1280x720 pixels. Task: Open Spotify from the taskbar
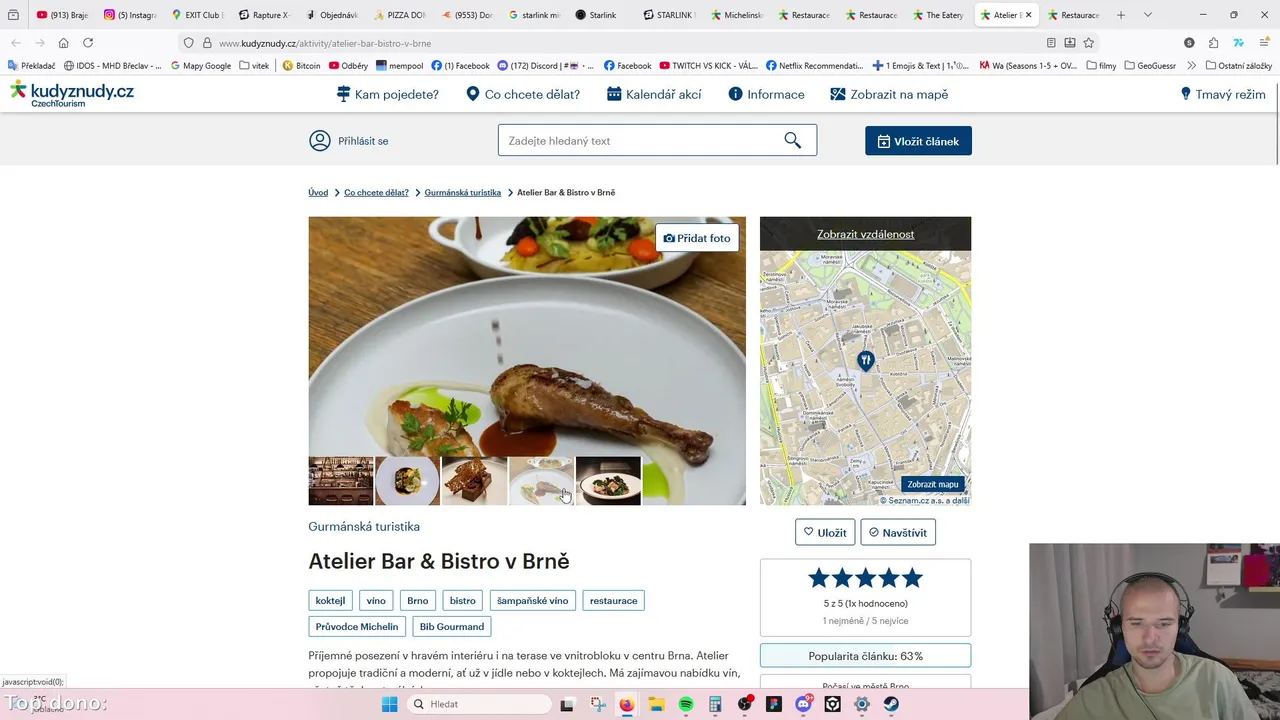point(686,704)
